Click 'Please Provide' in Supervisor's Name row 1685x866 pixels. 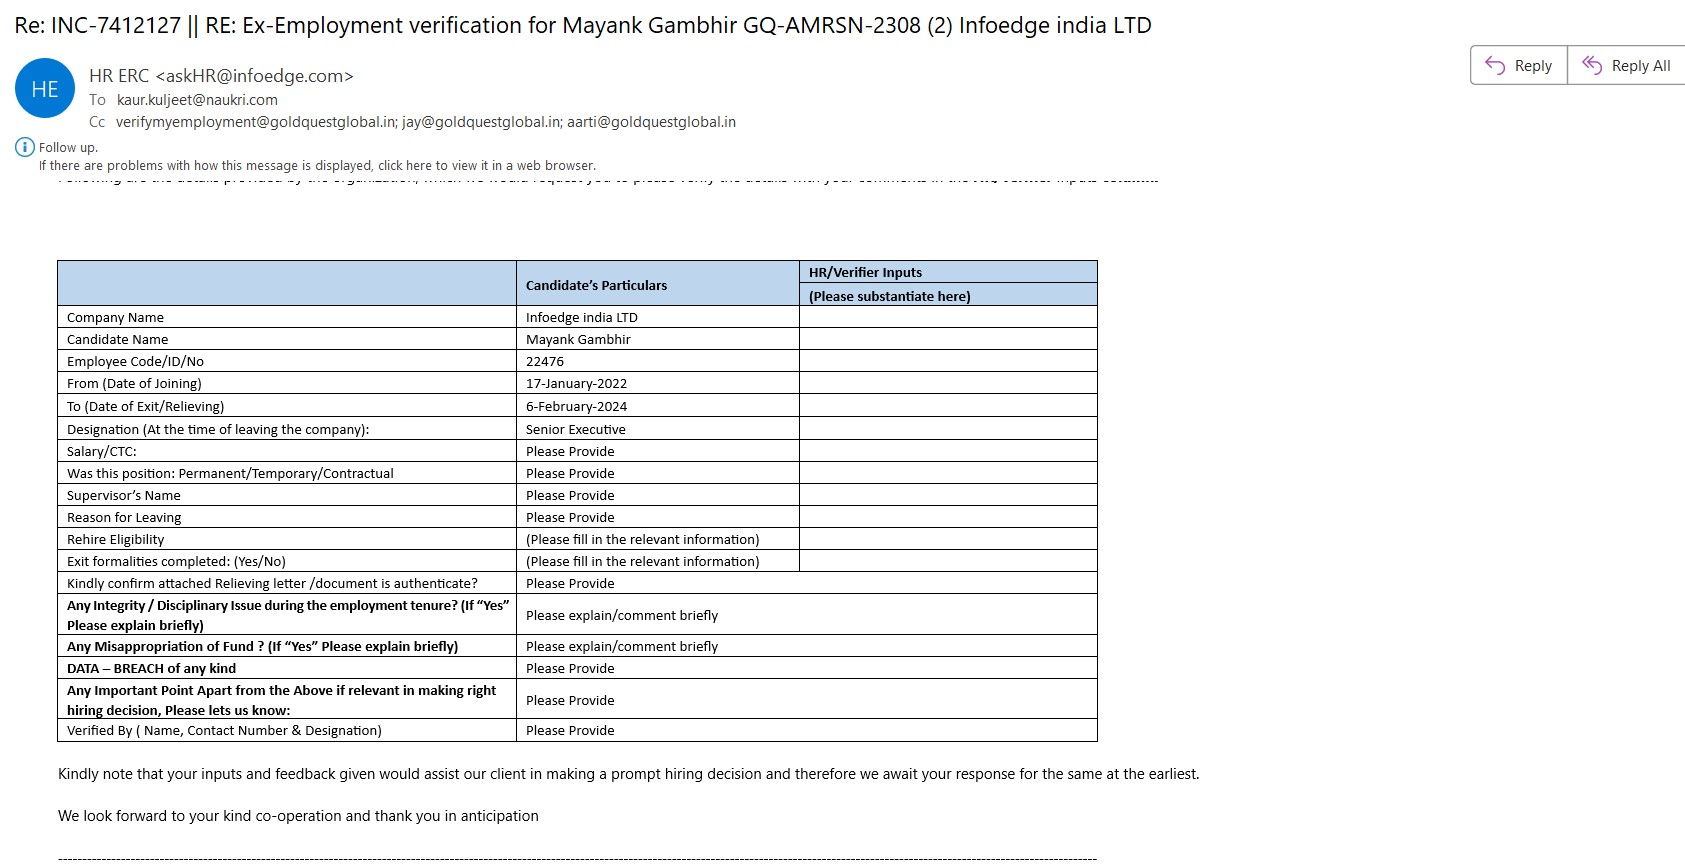pyautogui.click(x=570, y=495)
